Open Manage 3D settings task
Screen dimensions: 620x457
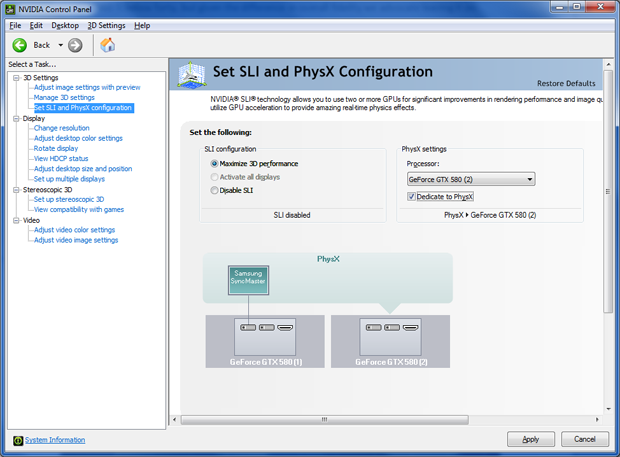(64, 98)
